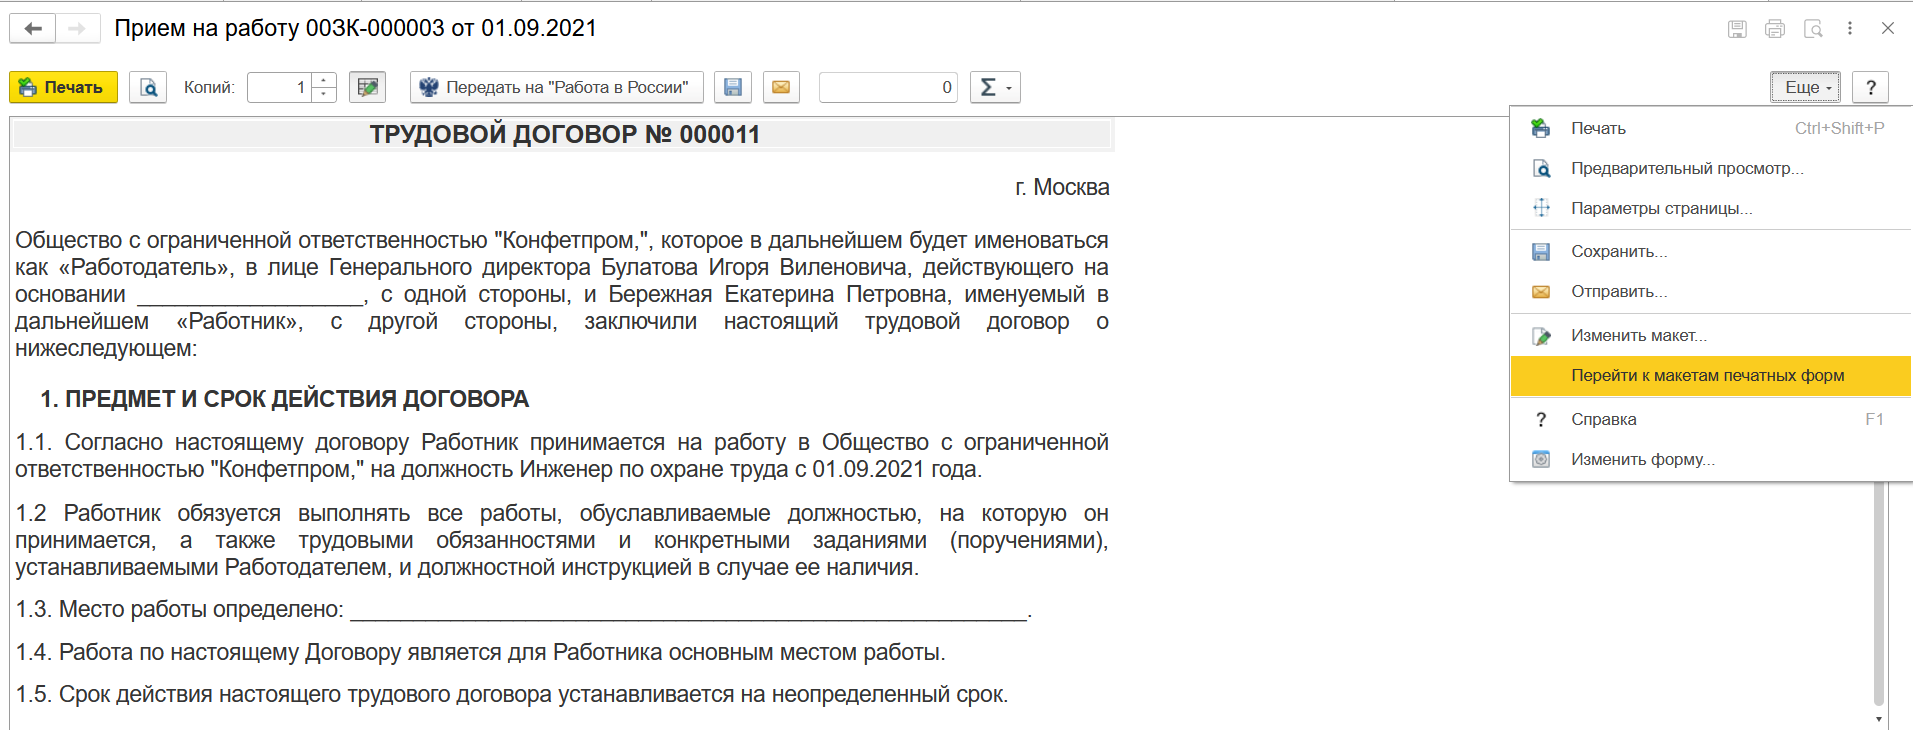
Task: Decrease copies count with down stepper
Action: [x=324, y=95]
